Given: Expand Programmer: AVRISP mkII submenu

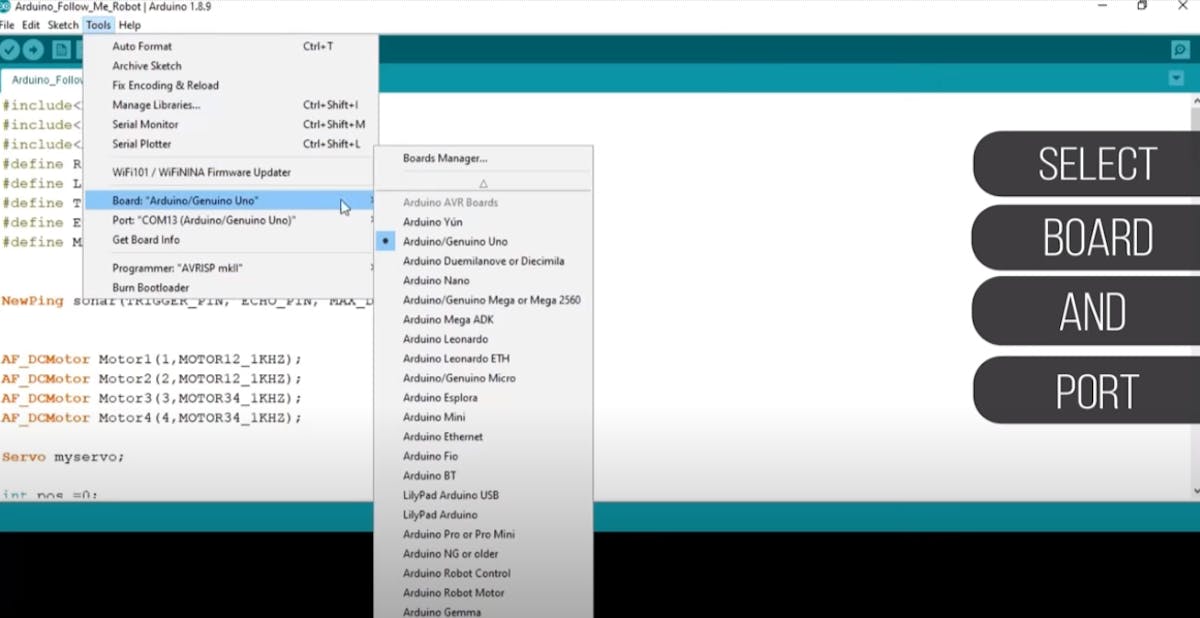Looking at the screenshot, I should 231,268.
